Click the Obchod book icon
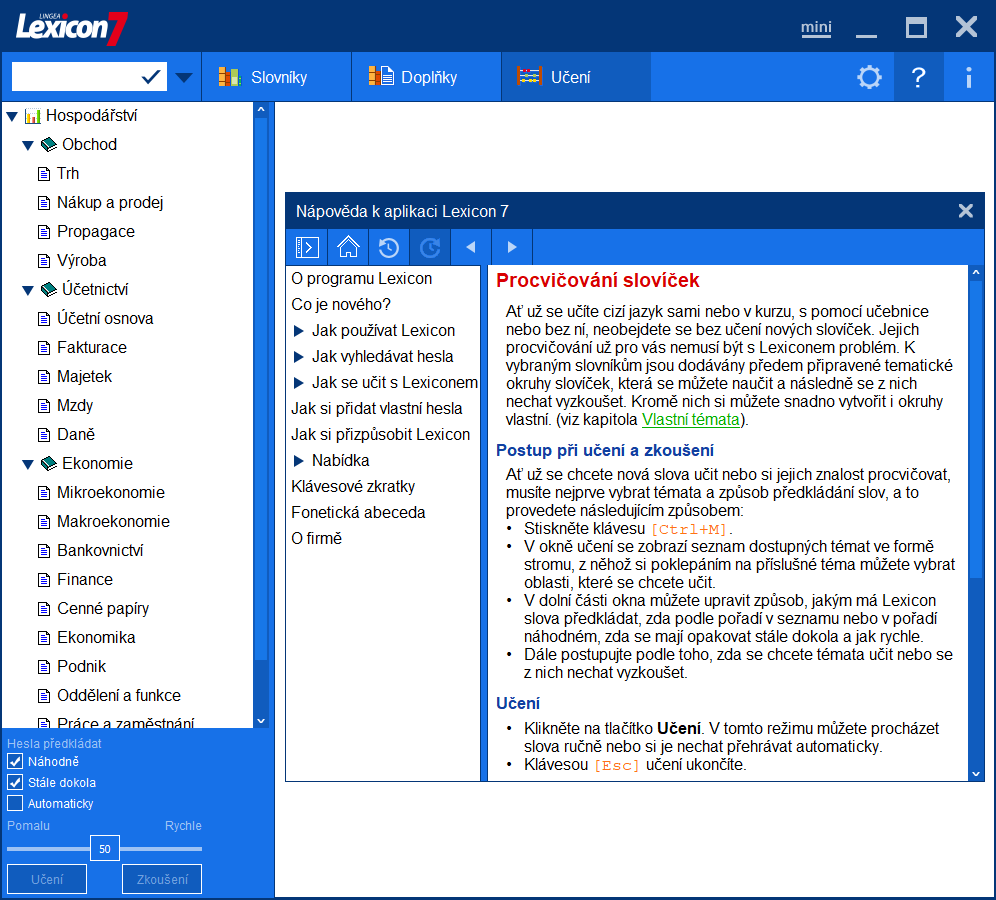 click(x=49, y=145)
